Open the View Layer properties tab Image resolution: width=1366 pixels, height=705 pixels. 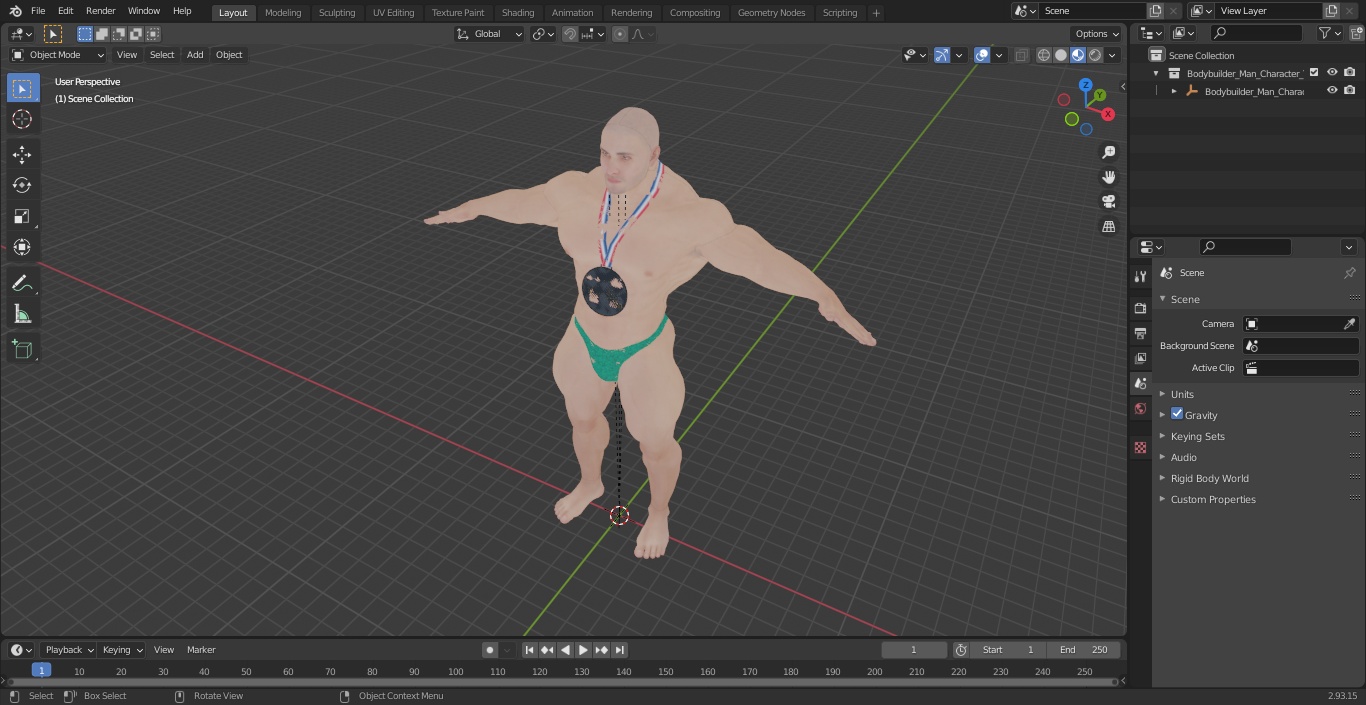pyautogui.click(x=1140, y=358)
